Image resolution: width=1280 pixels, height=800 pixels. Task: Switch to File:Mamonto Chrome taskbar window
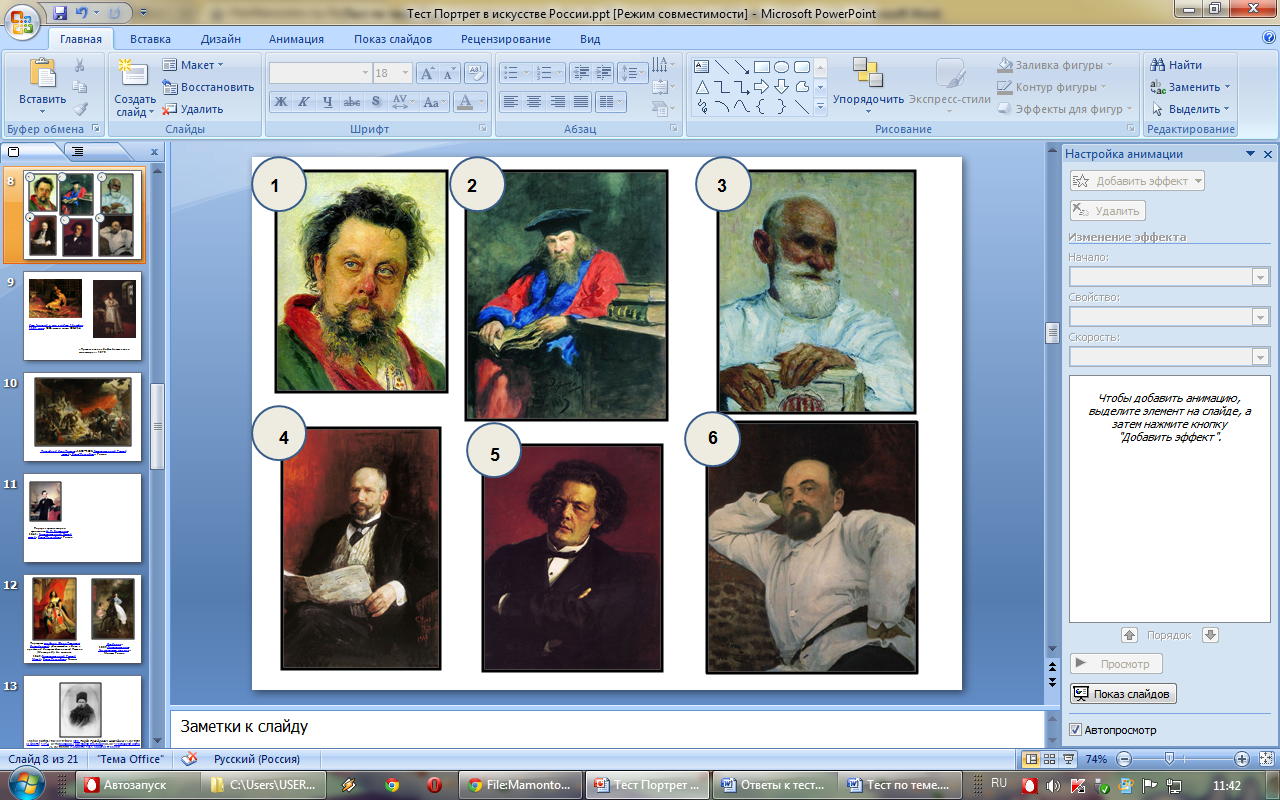pyautogui.click(x=520, y=785)
